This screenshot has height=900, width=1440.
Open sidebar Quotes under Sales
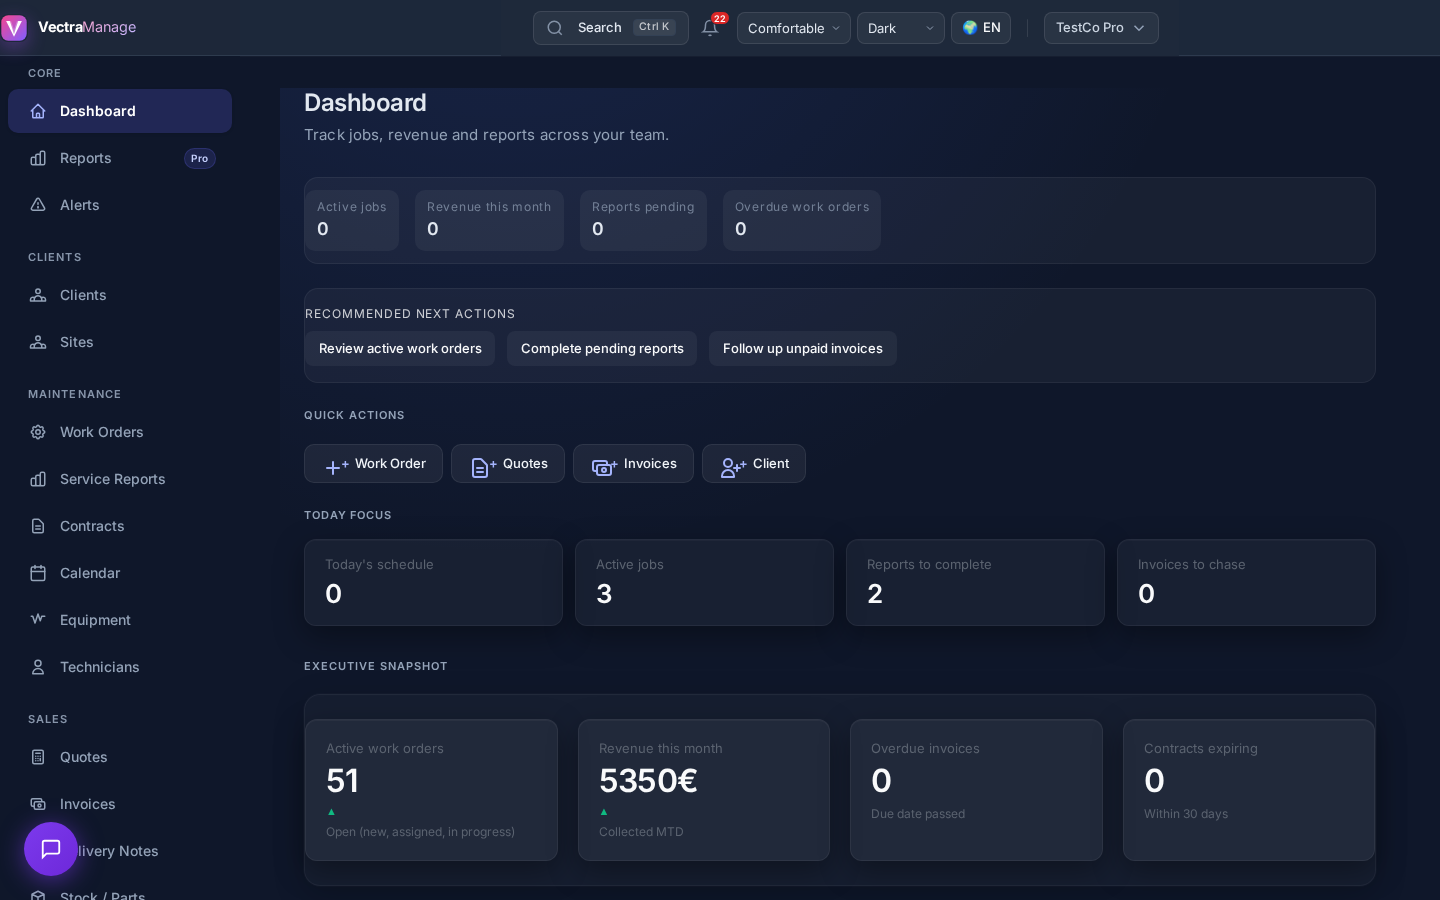coord(120,757)
